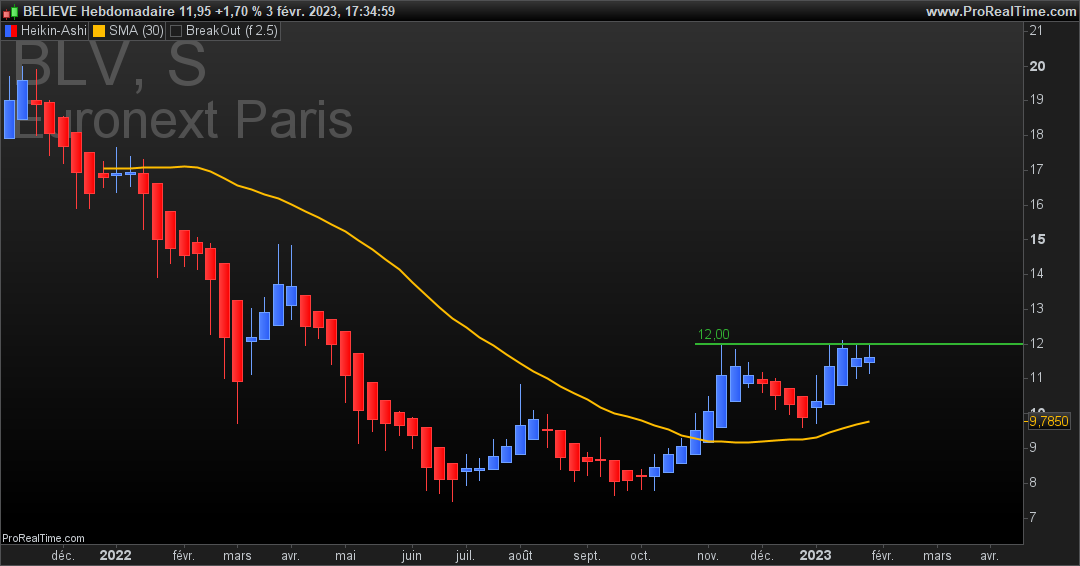Viewport: 1080px width, 566px height.
Task: Click the févr. label after 2022
Action: pyautogui.click(x=183, y=555)
